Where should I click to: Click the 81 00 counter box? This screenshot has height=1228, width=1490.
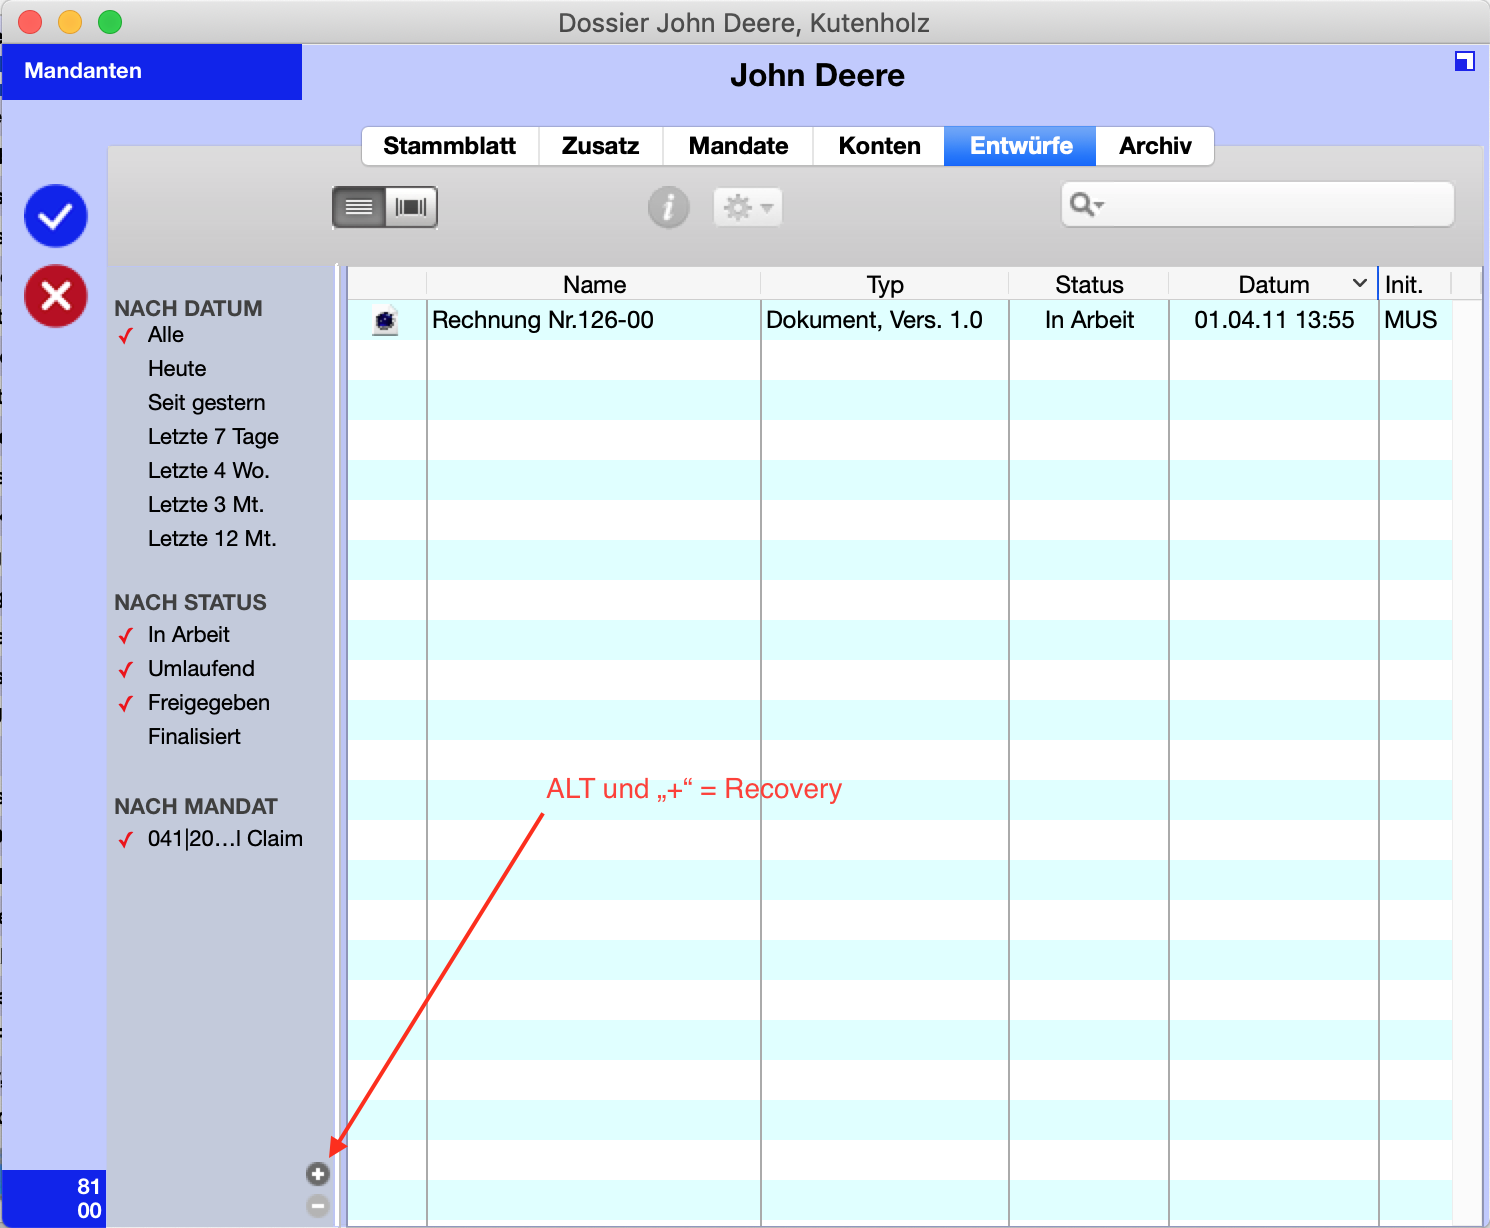coord(54,1198)
